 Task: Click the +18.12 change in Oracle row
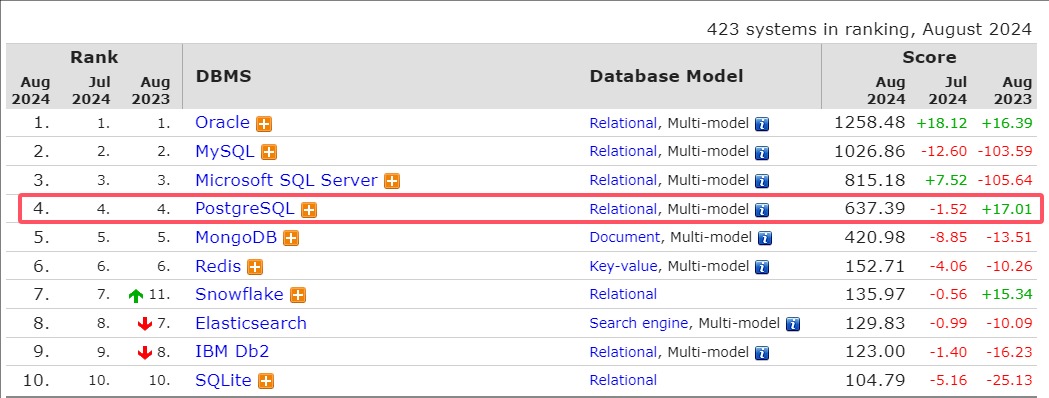[943, 124]
